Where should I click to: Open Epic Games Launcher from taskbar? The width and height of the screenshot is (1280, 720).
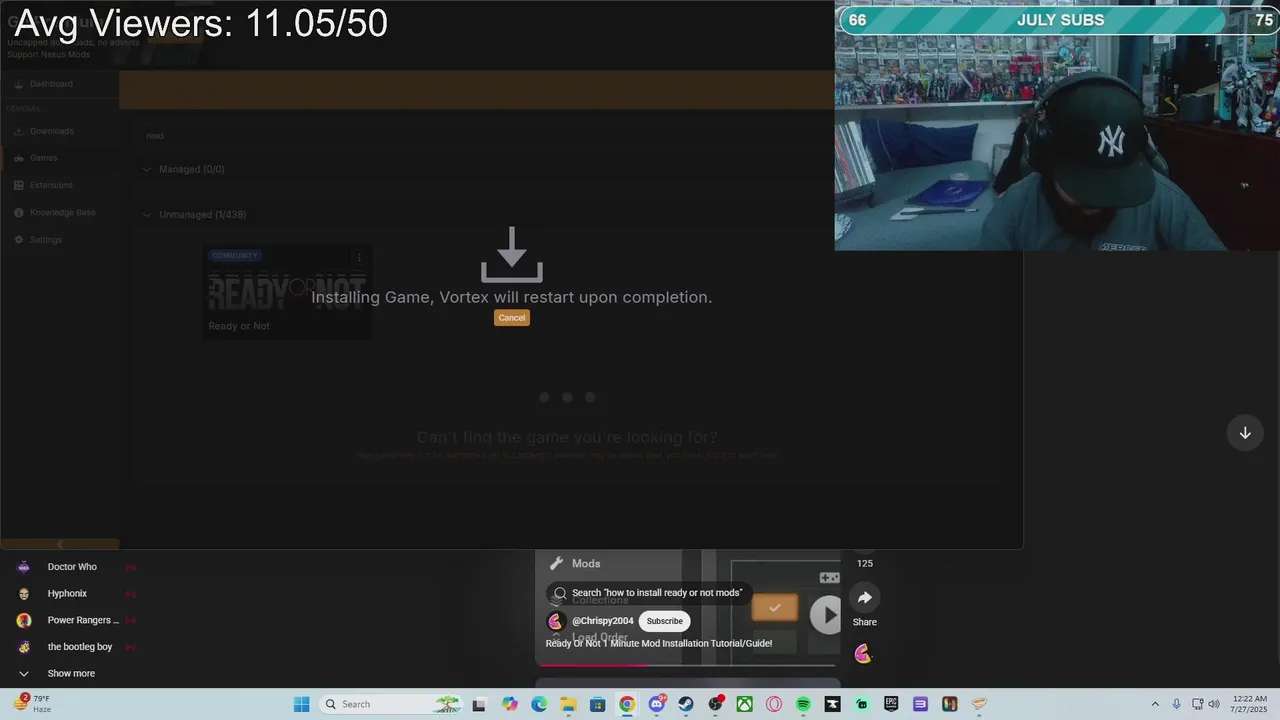(891, 705)
